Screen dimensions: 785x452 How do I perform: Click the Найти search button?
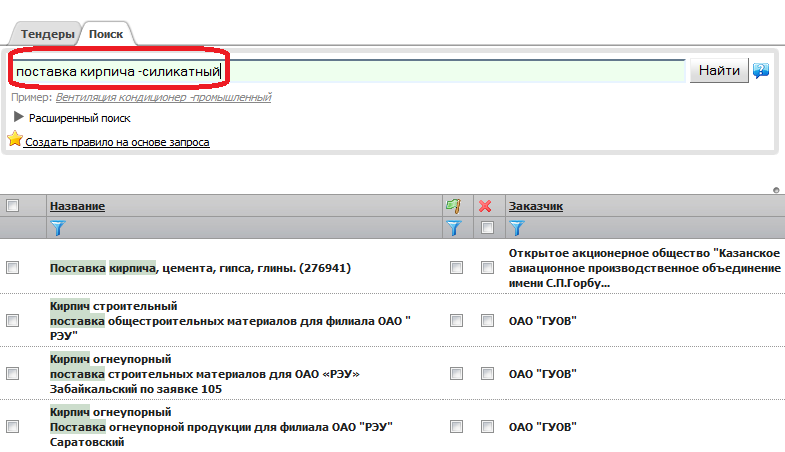pyautogui.click(x=719, y=71)
